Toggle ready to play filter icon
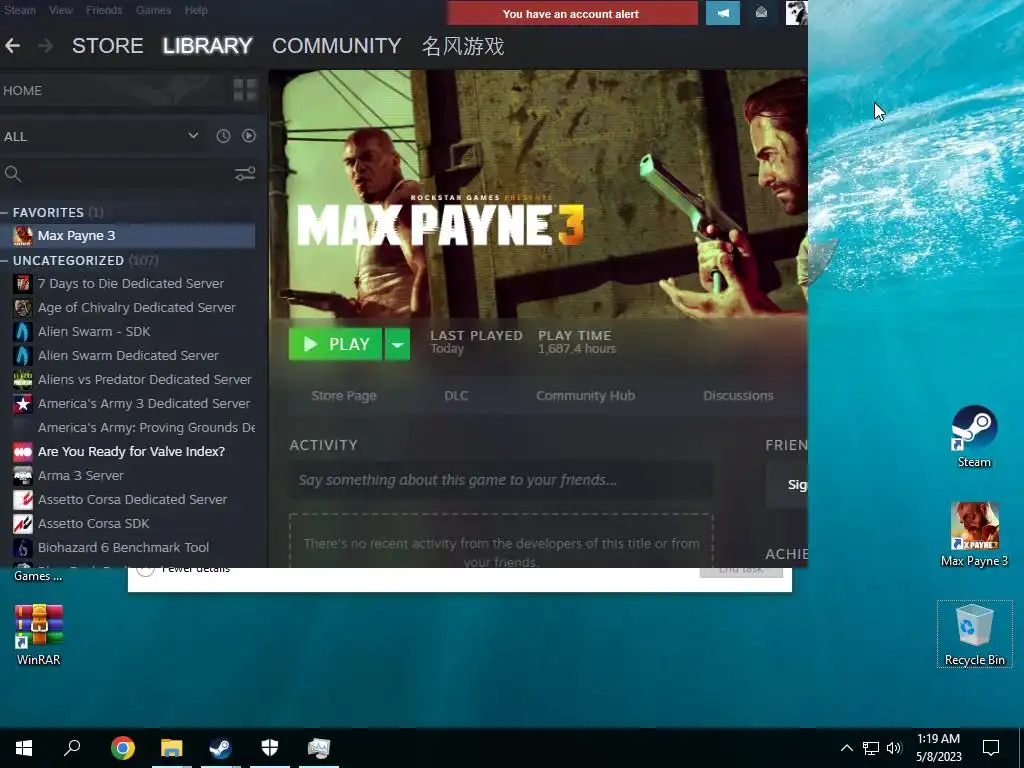 point(249,136)
